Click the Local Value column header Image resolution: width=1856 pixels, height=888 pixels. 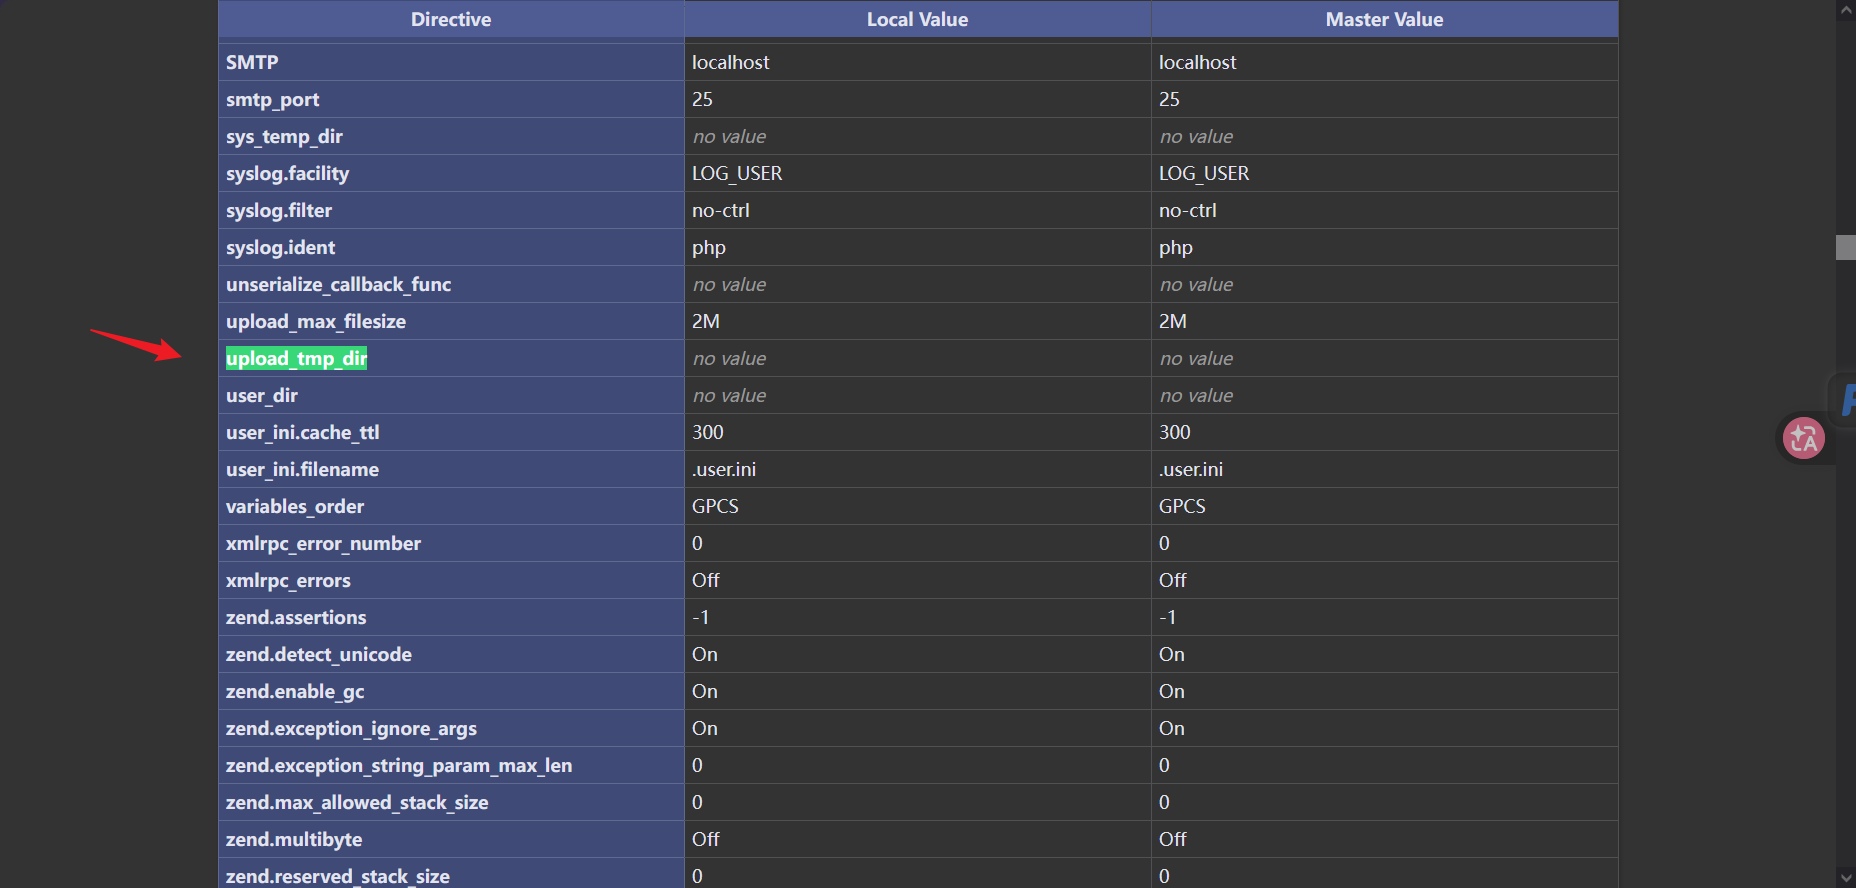(917, 19)
